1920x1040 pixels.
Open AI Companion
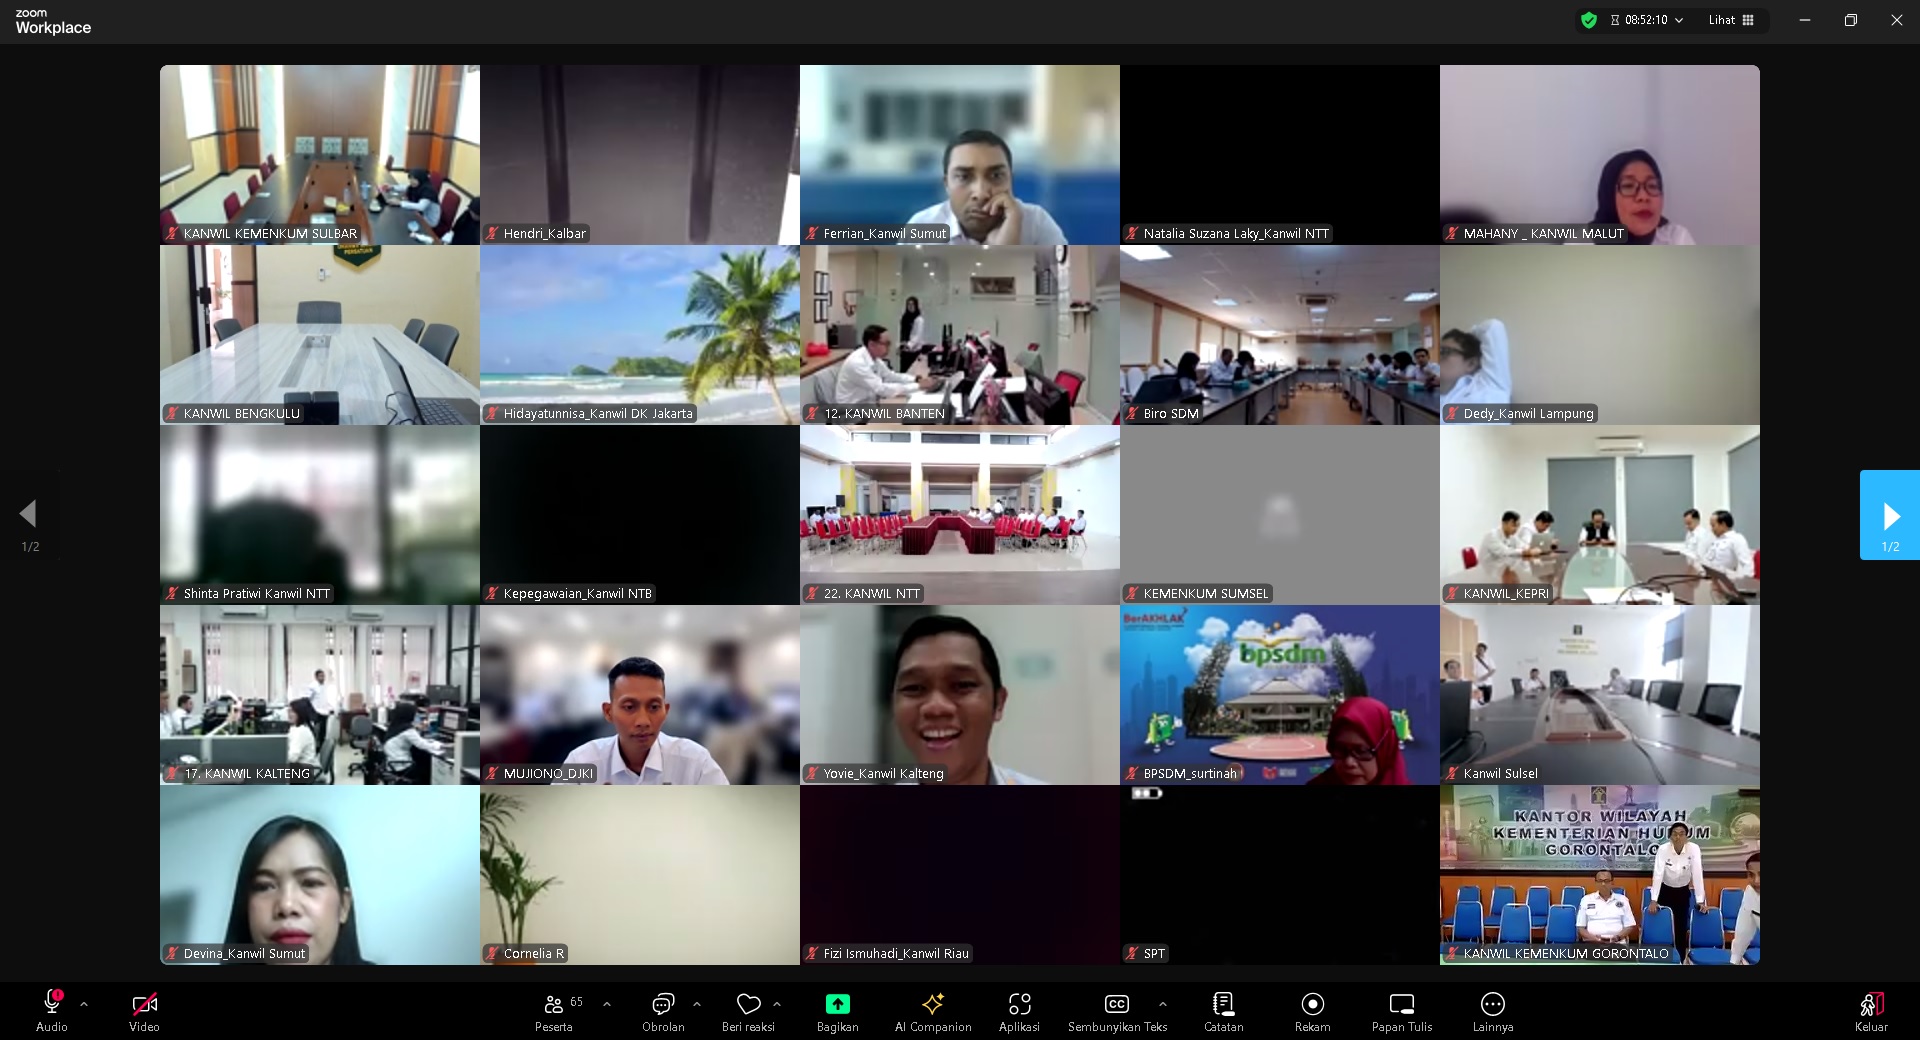(x=932, y=1011)
